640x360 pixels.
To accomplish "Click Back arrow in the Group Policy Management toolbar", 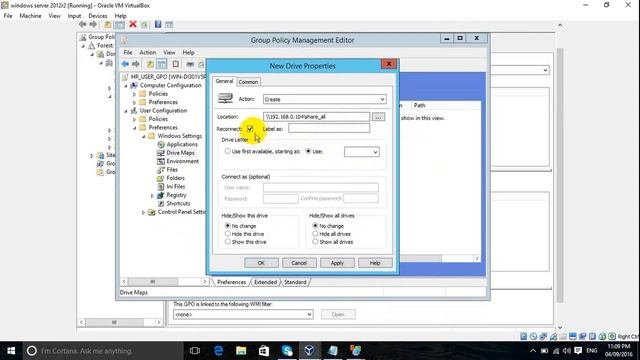I will click(82, 24).
